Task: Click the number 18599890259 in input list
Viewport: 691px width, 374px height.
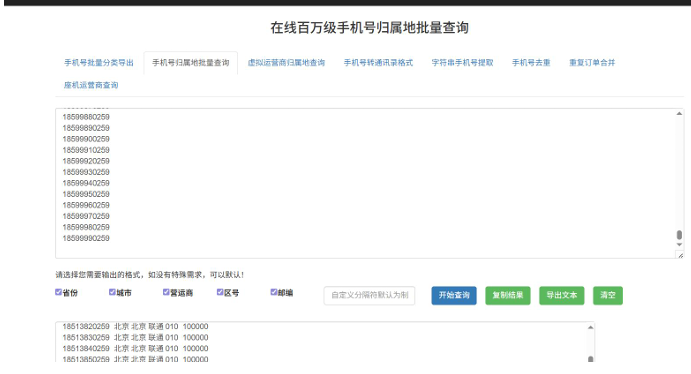Action: (86, 128)
